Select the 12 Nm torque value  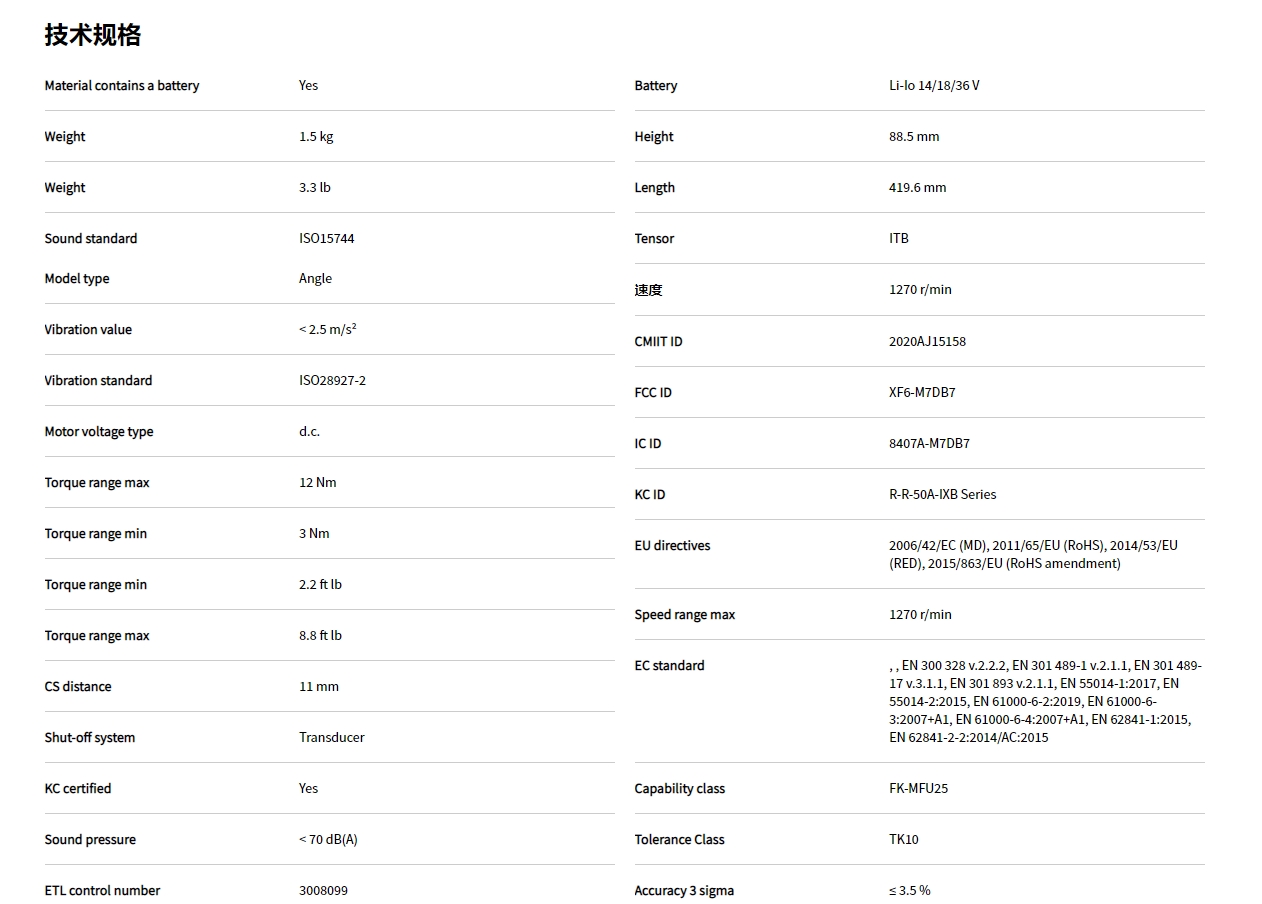click(x=317, y=483)
